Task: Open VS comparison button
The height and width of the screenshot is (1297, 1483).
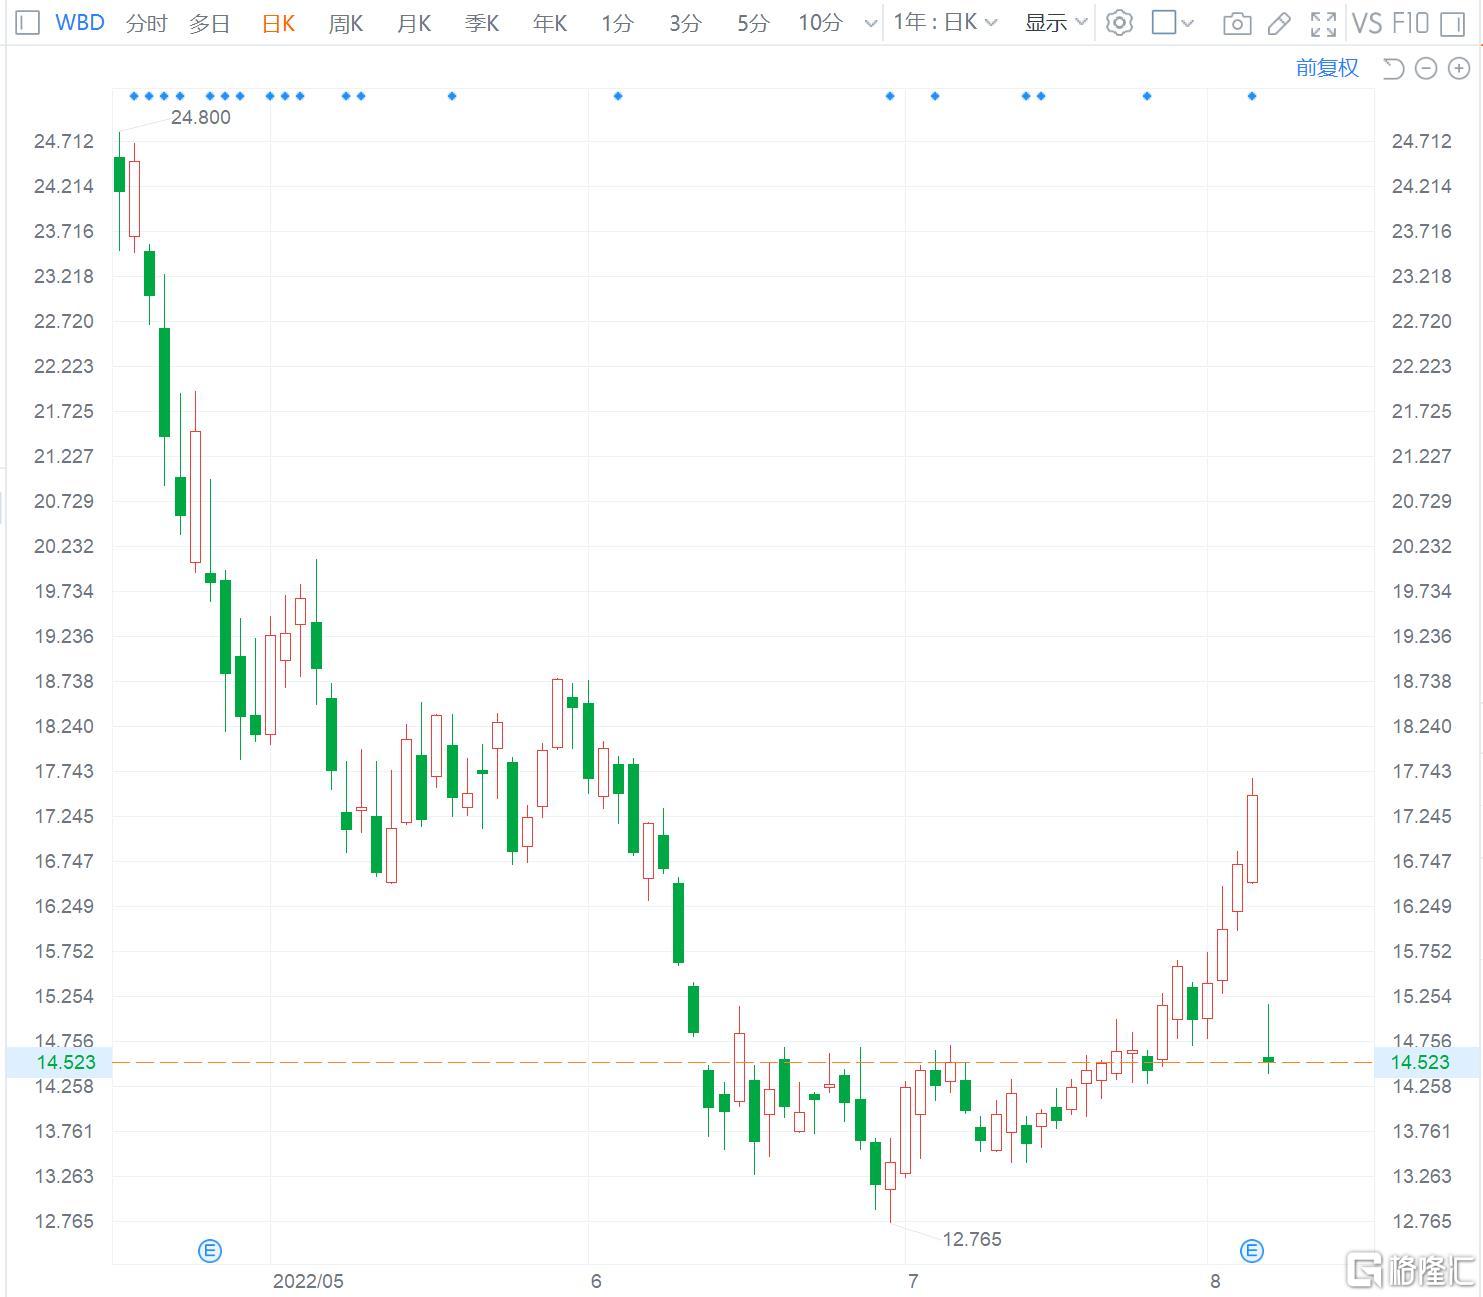Action: click(1367, 22)
